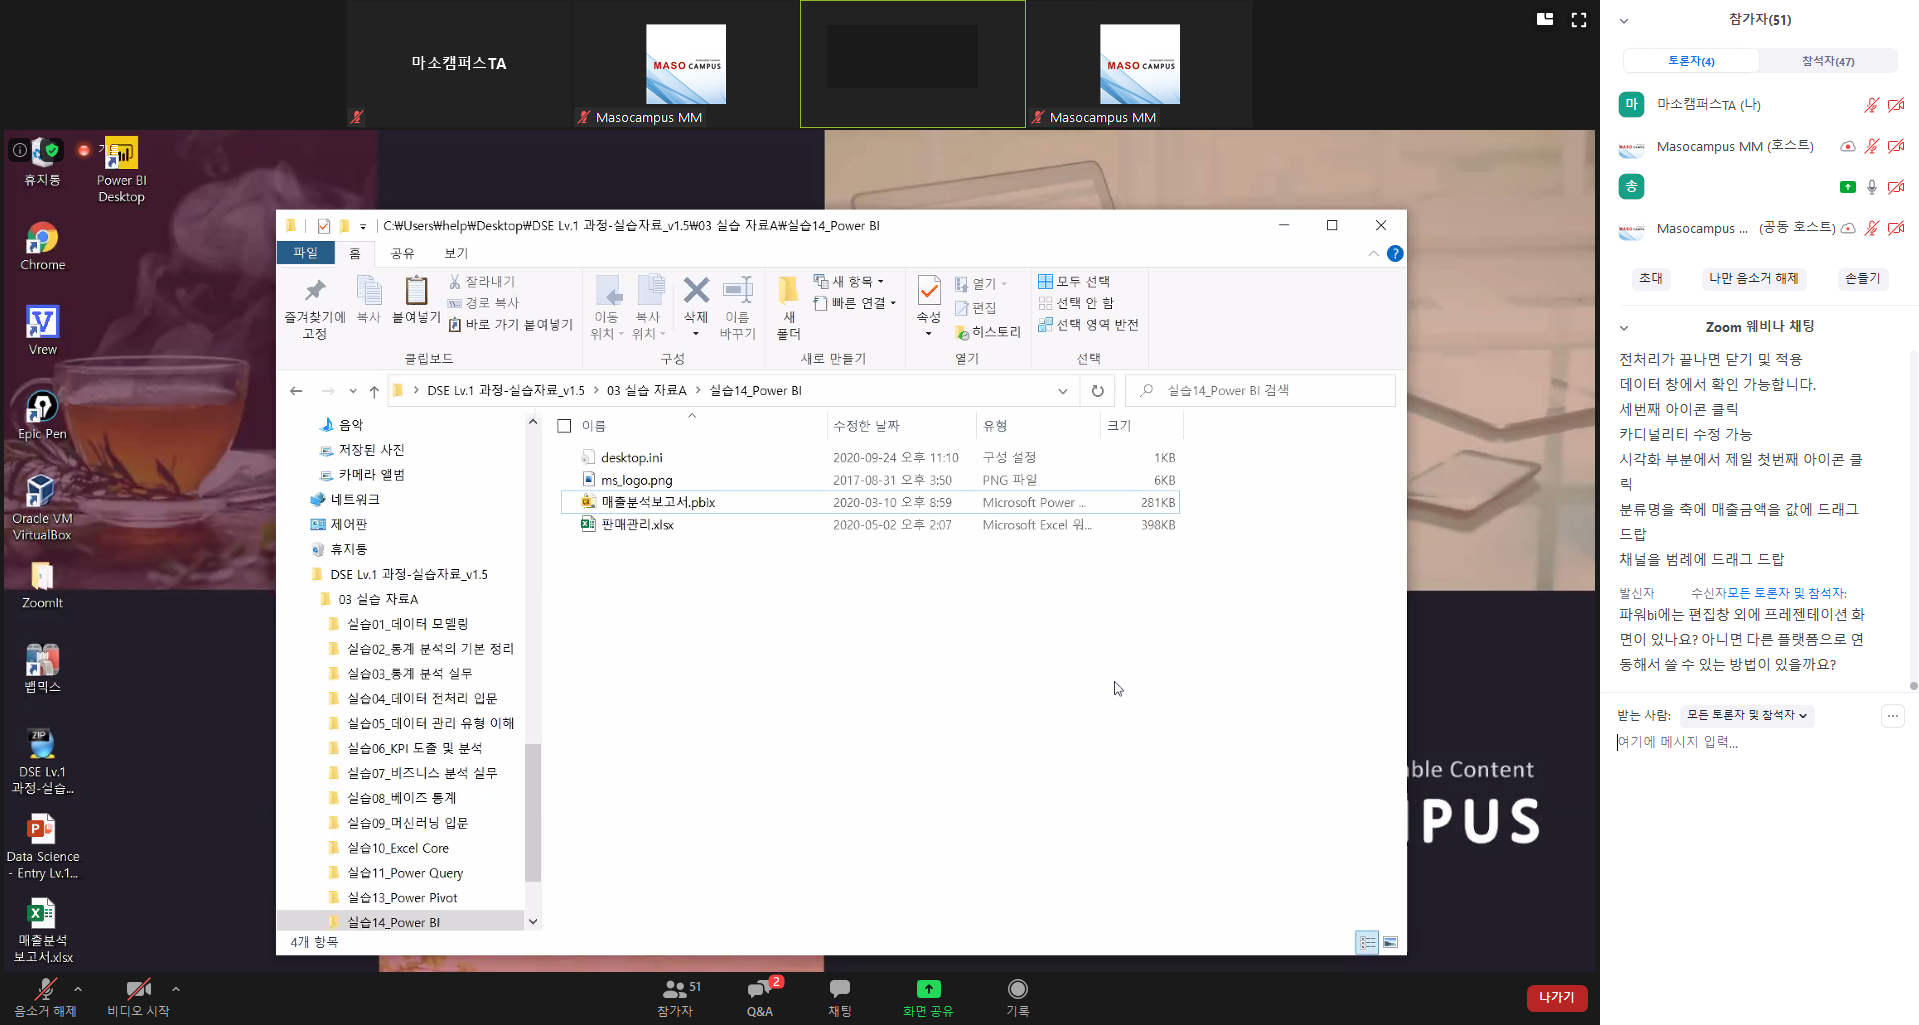Click the record icon in Zoom toolbar

(1017, 989)
